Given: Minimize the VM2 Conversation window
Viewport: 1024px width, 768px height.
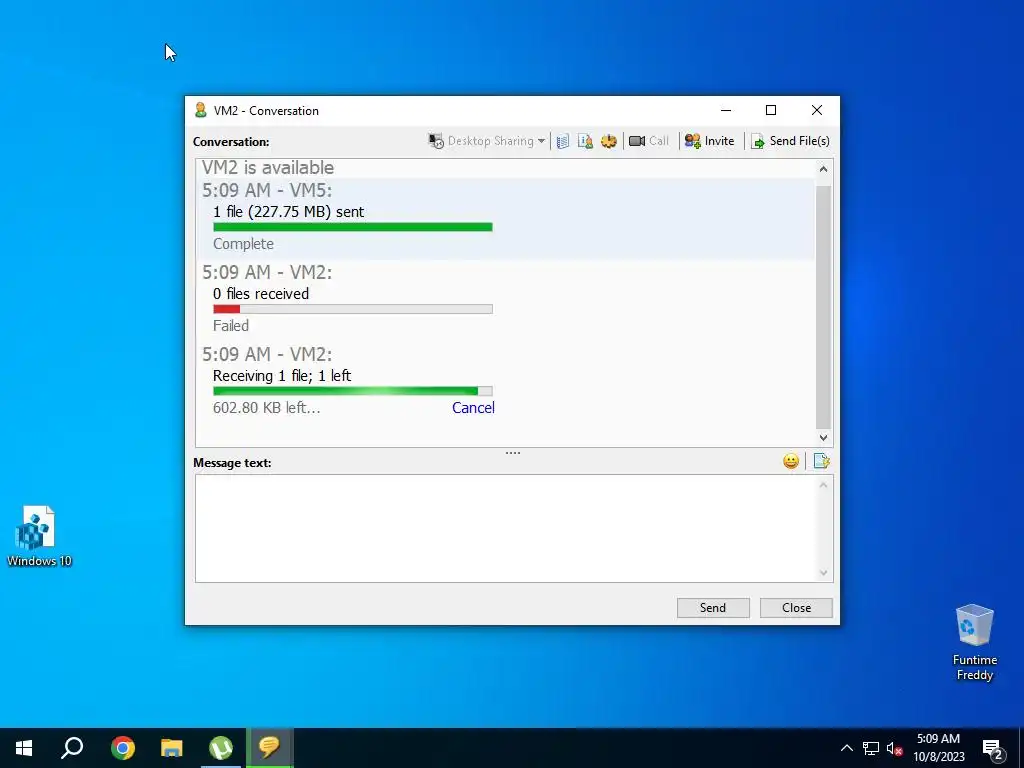Looking at the screenshot, I should point(726,110).
